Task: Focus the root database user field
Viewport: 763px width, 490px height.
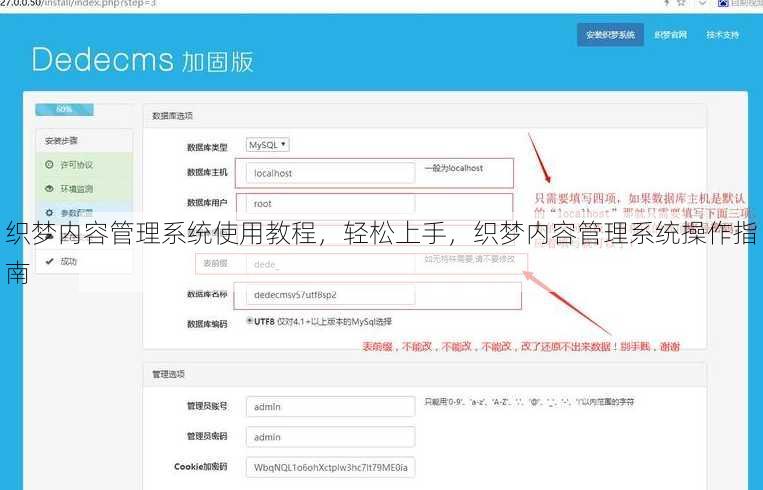Action: pyautogui.click(x=330, y=203)
